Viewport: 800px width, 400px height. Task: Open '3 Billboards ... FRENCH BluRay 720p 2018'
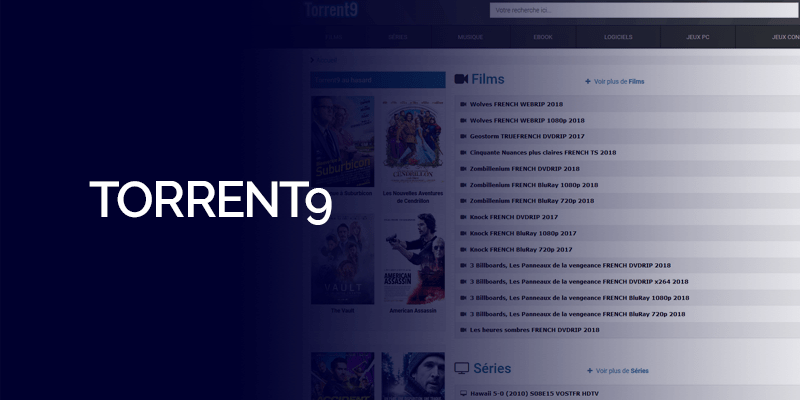pyautogui.click(x=578, y=314)
